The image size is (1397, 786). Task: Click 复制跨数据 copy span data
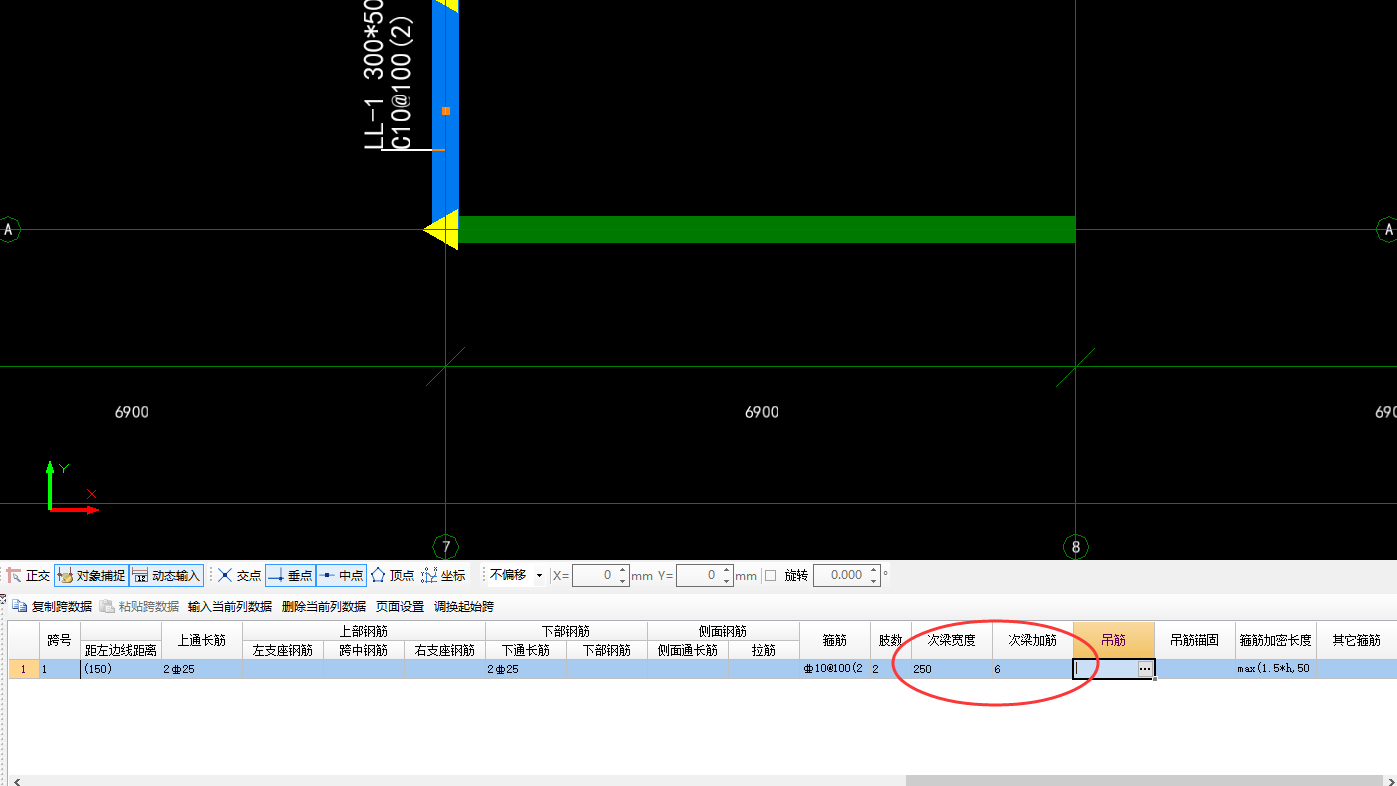pos(52,606)
